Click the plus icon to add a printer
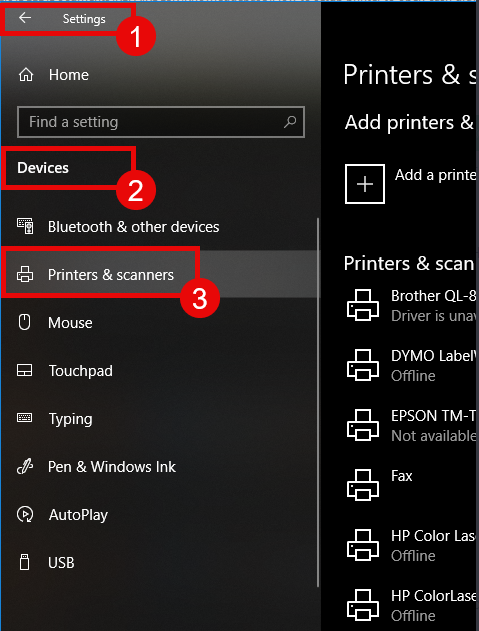 click(365, 184)
